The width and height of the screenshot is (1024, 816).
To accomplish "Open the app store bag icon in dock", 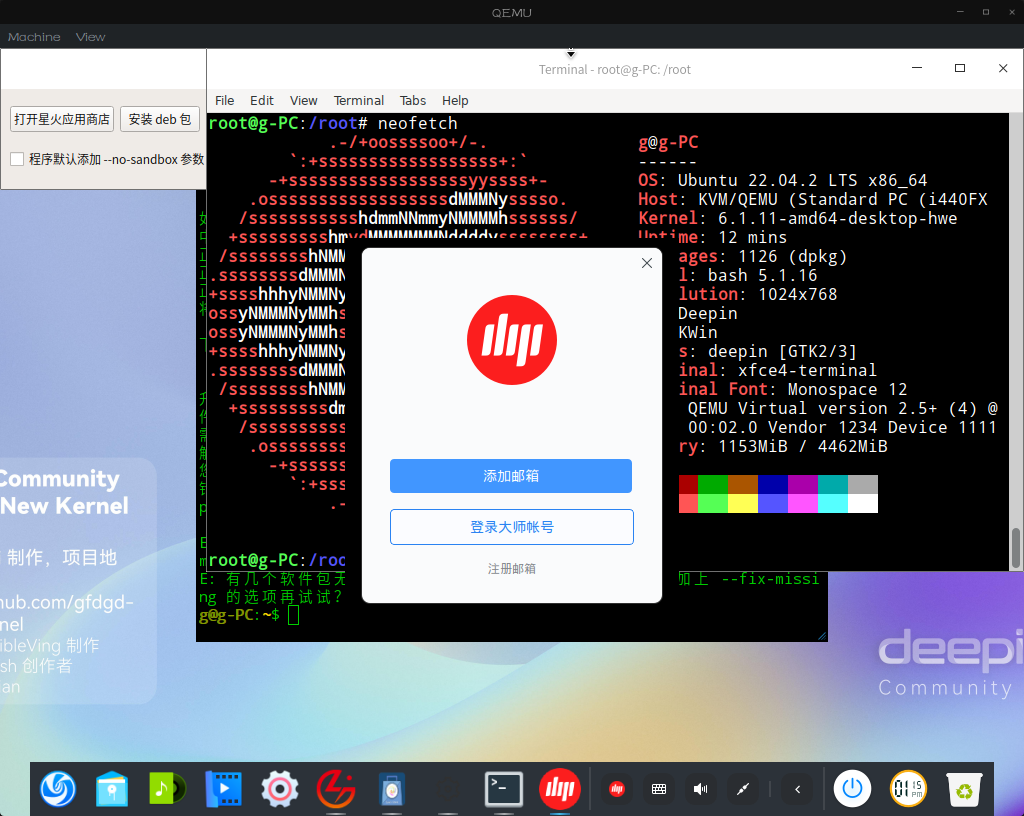I will point(392,790).
